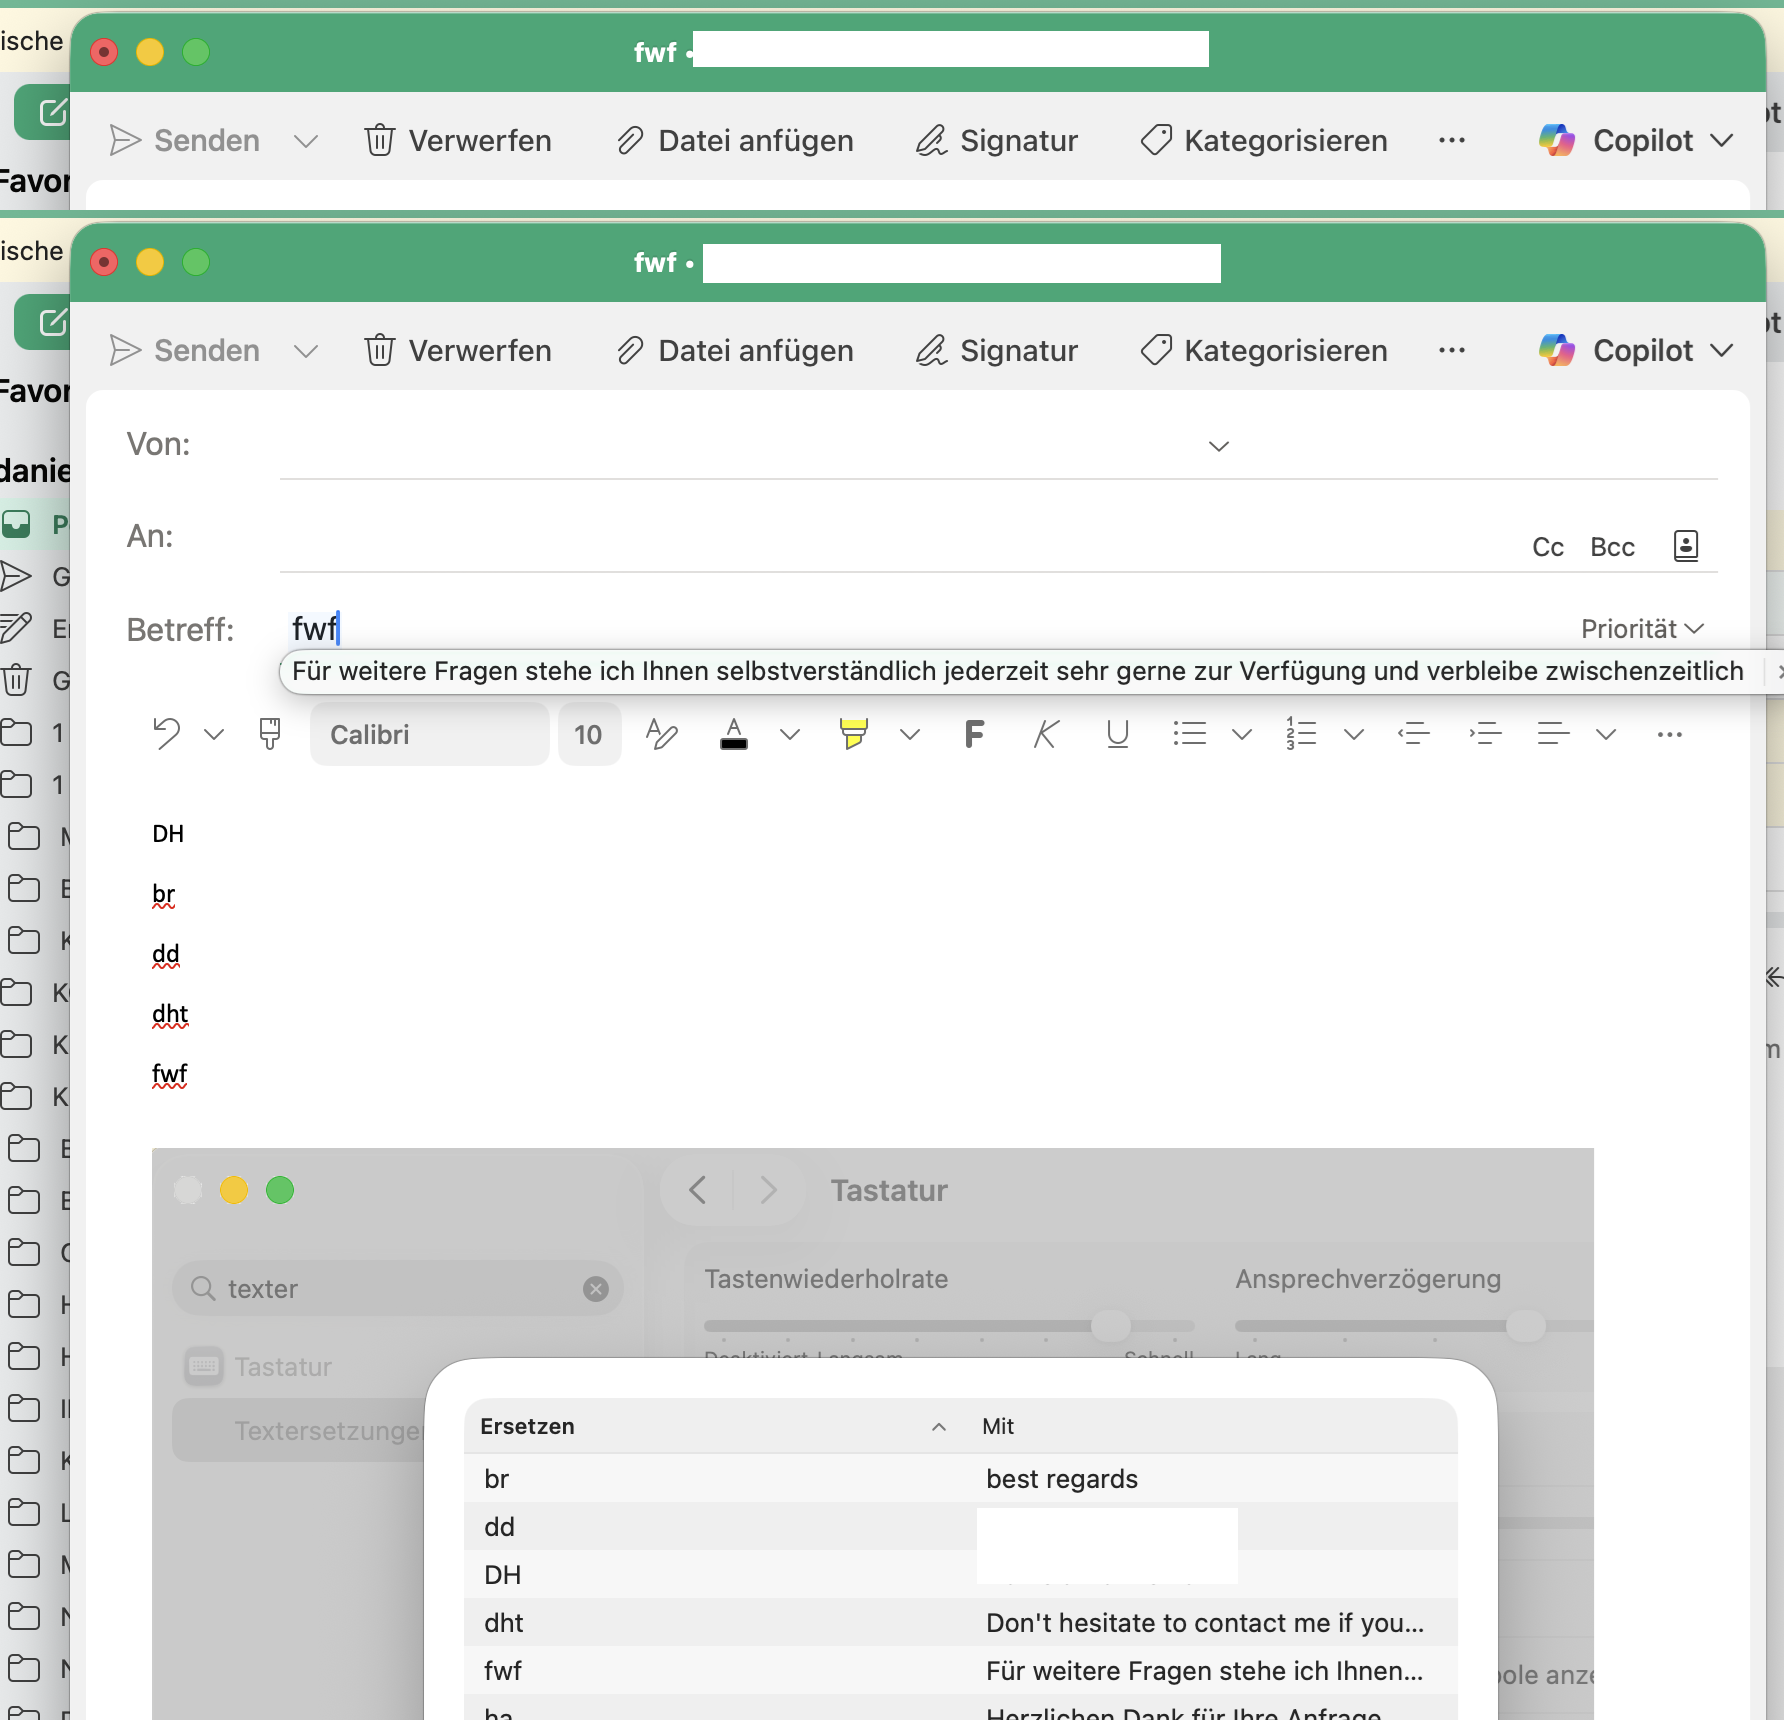The width and height of the screenshot is (1784, 1720).
Task: Click the inbox tray icon in Outlook sidebar
Action: 16,524
